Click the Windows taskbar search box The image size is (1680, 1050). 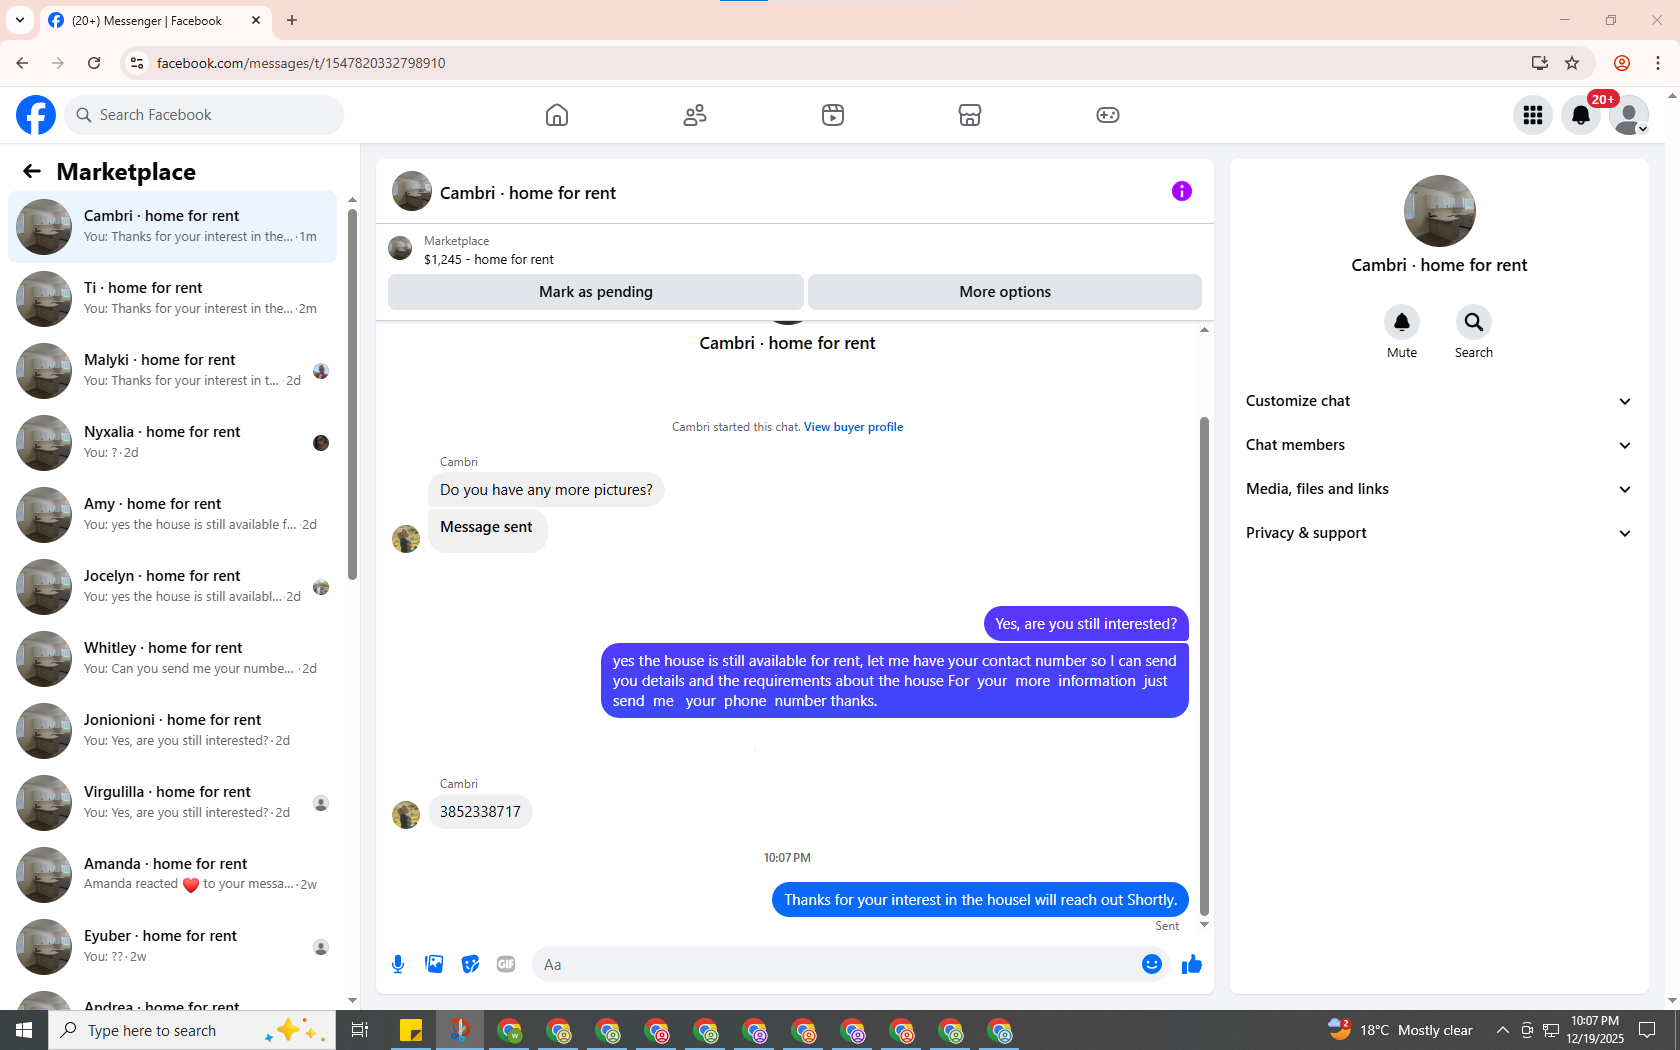(x=192, y=1030)
